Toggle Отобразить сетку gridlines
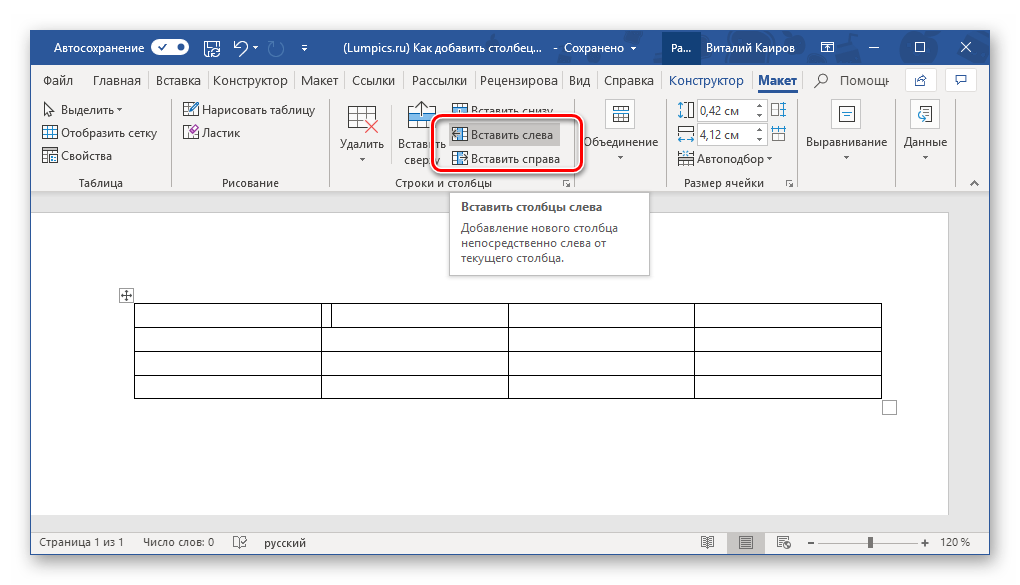1020x585 pixels. pos(99,133)
